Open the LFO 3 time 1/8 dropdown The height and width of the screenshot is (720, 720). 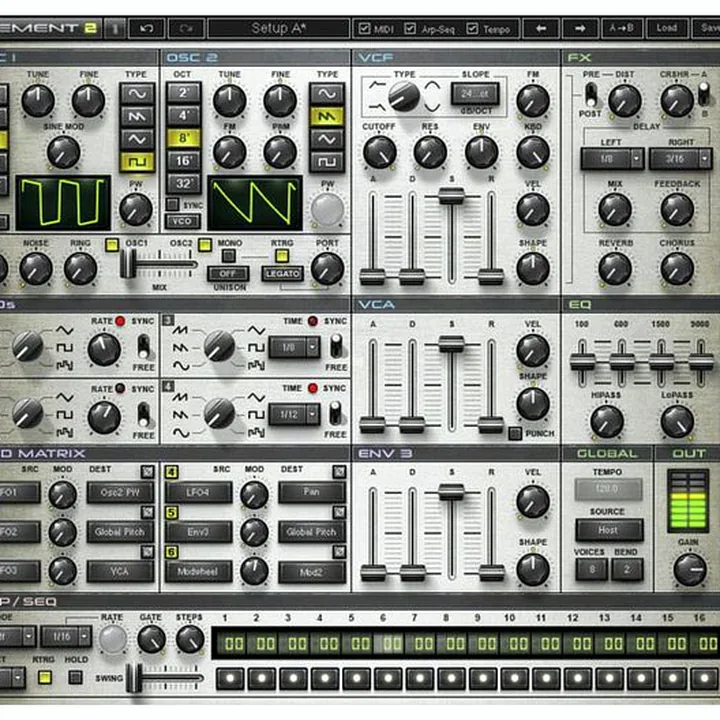(x=294, y=347)
